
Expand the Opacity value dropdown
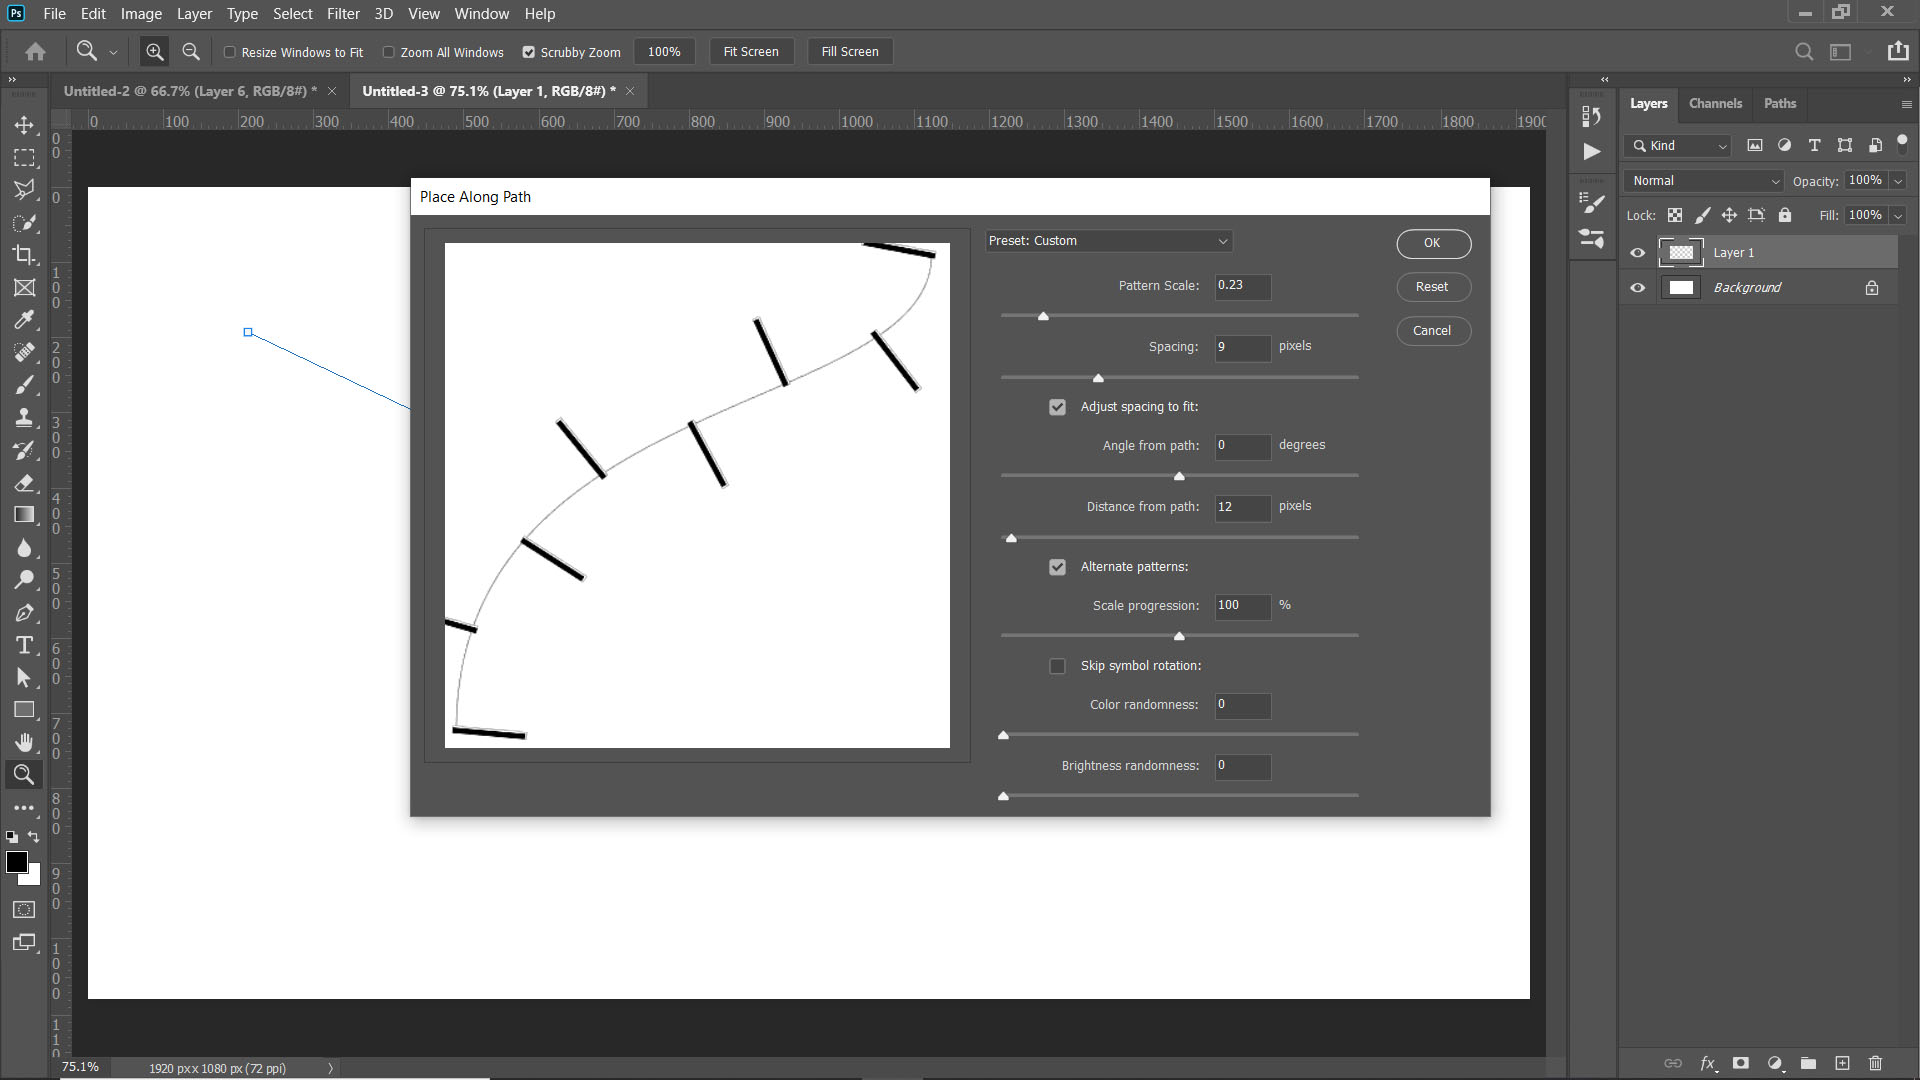pyautogui.click(x=1898, y=180)
